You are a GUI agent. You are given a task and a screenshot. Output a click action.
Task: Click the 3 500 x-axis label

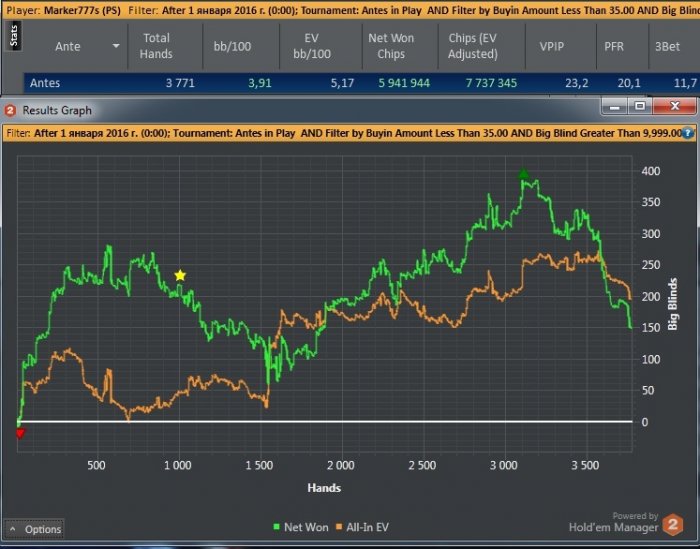585,465
